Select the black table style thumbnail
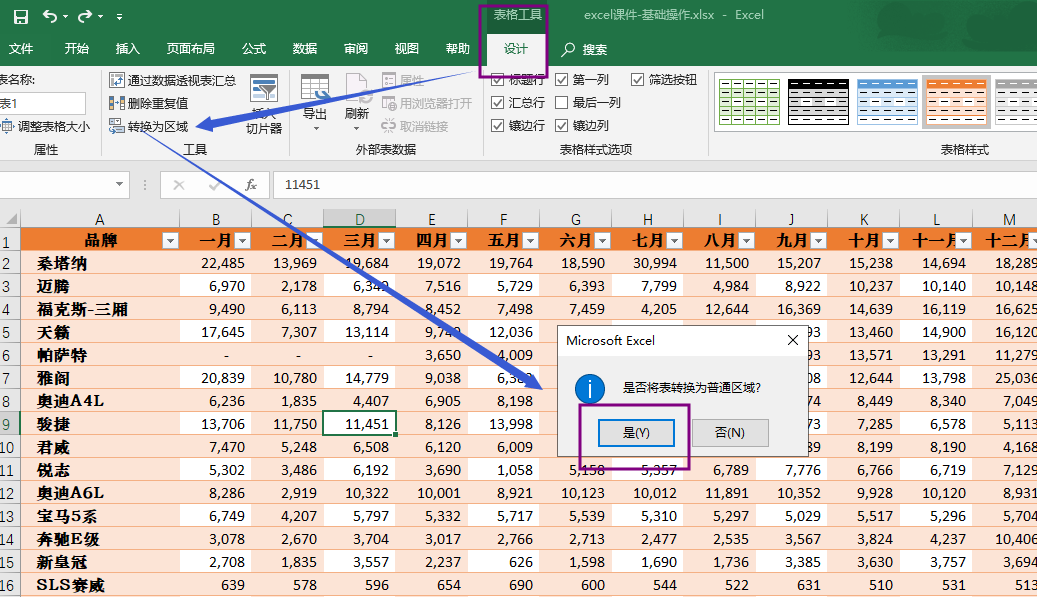The width and height of the screenshot is (1037, 597). click(x=818, y=102)
